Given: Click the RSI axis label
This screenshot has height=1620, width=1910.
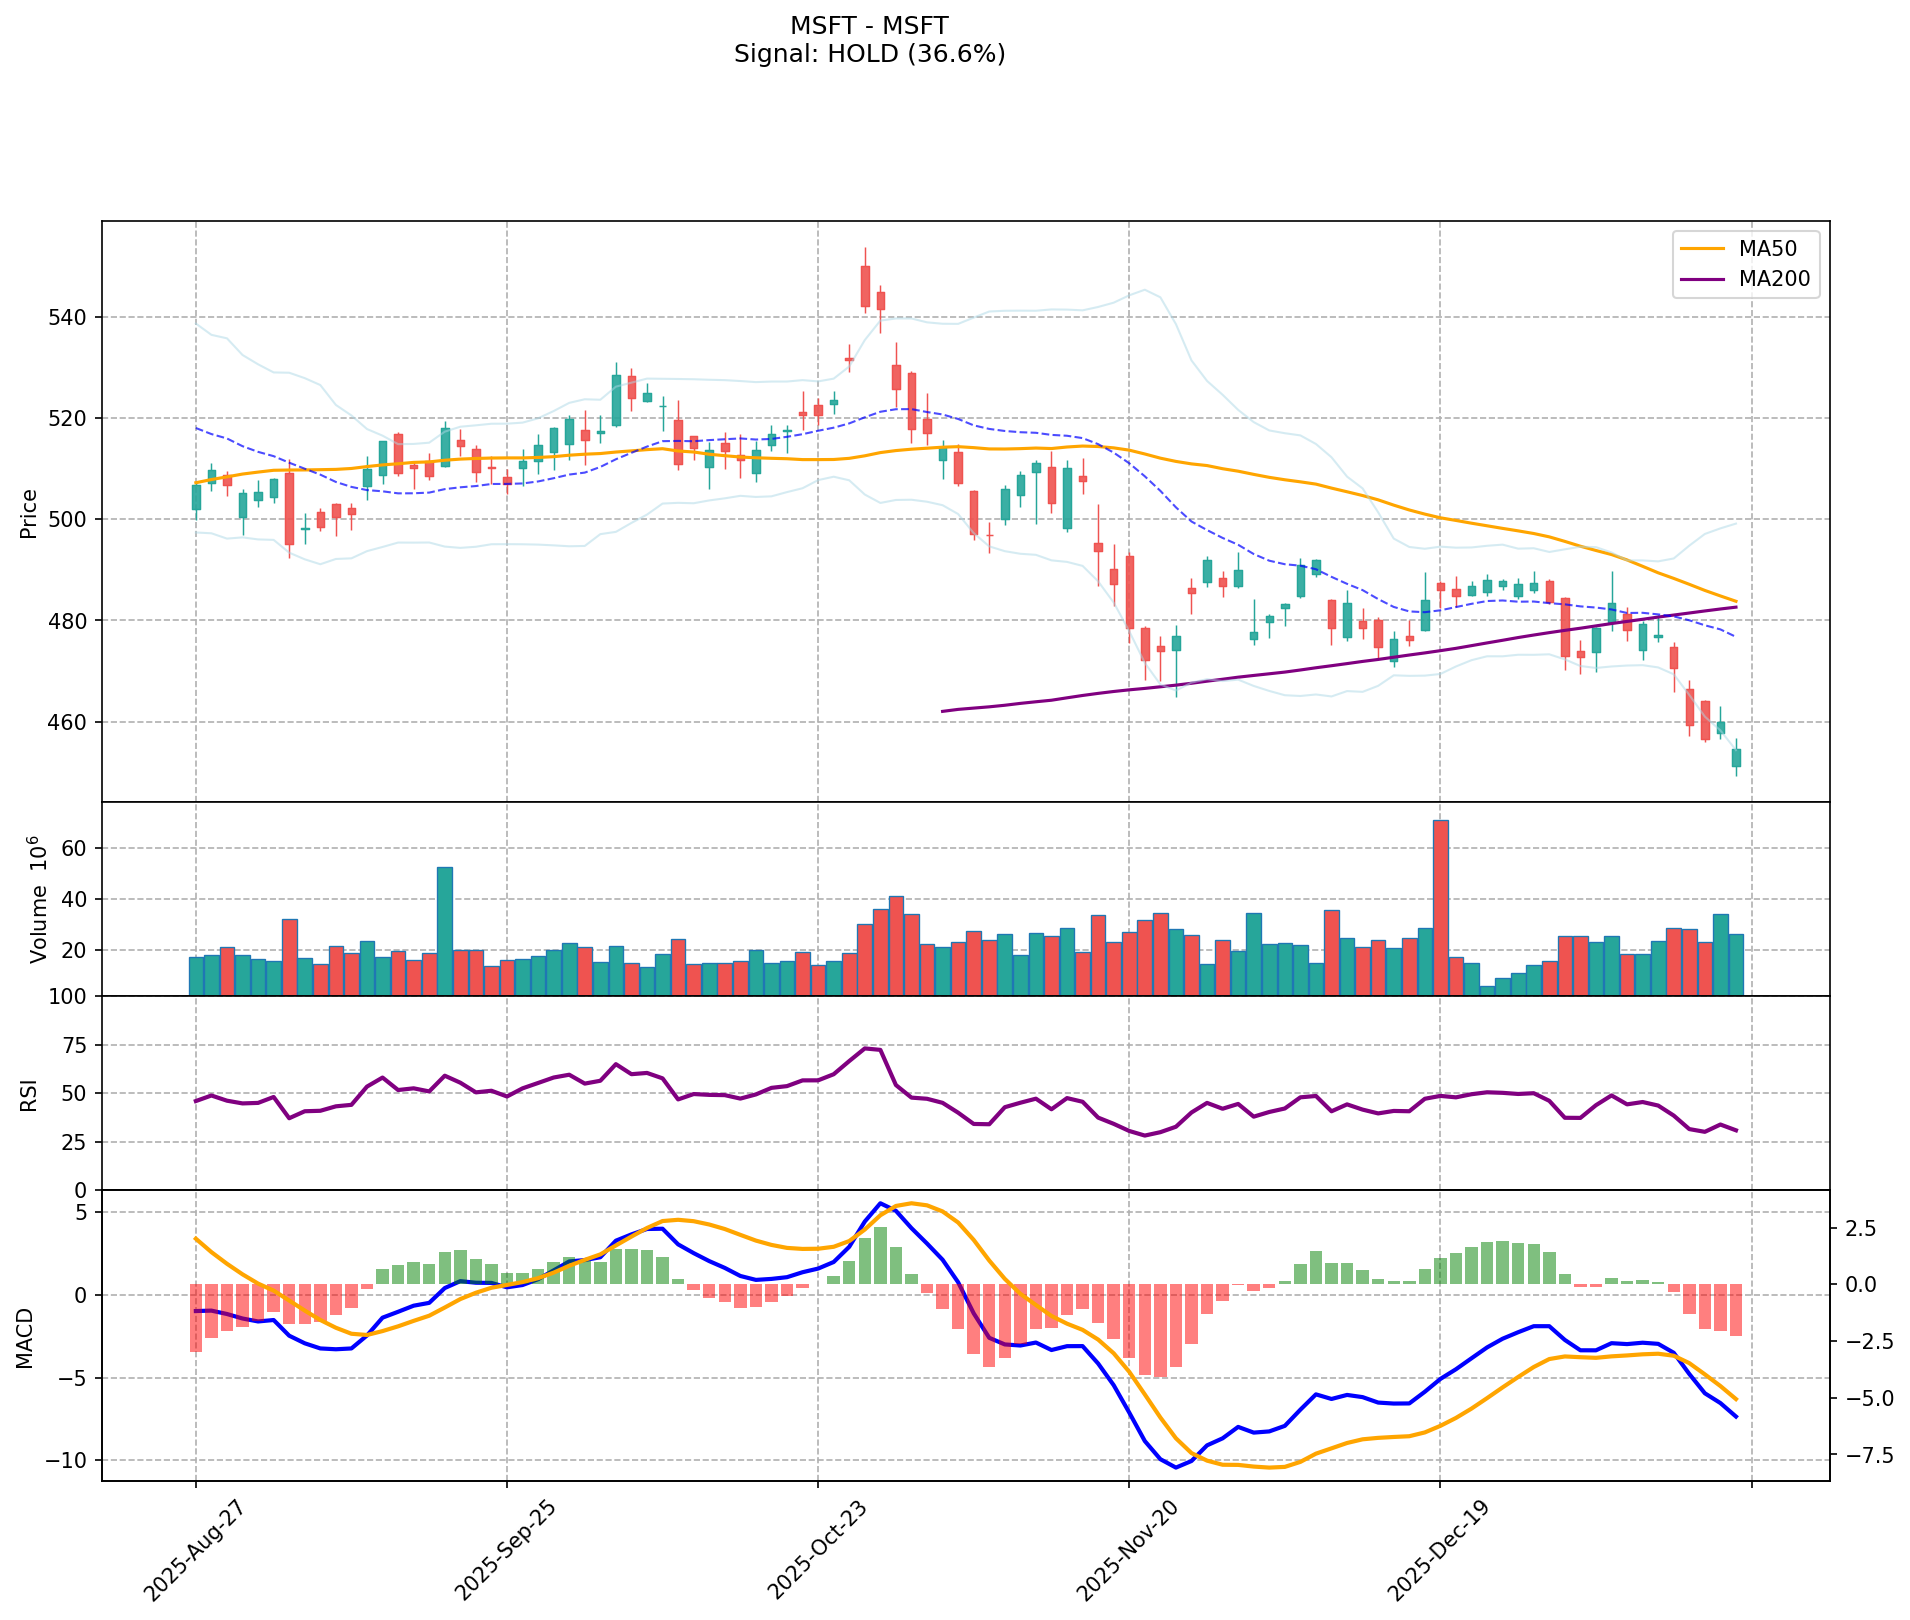Looking at the screenshot, I should click(29, 1094).
